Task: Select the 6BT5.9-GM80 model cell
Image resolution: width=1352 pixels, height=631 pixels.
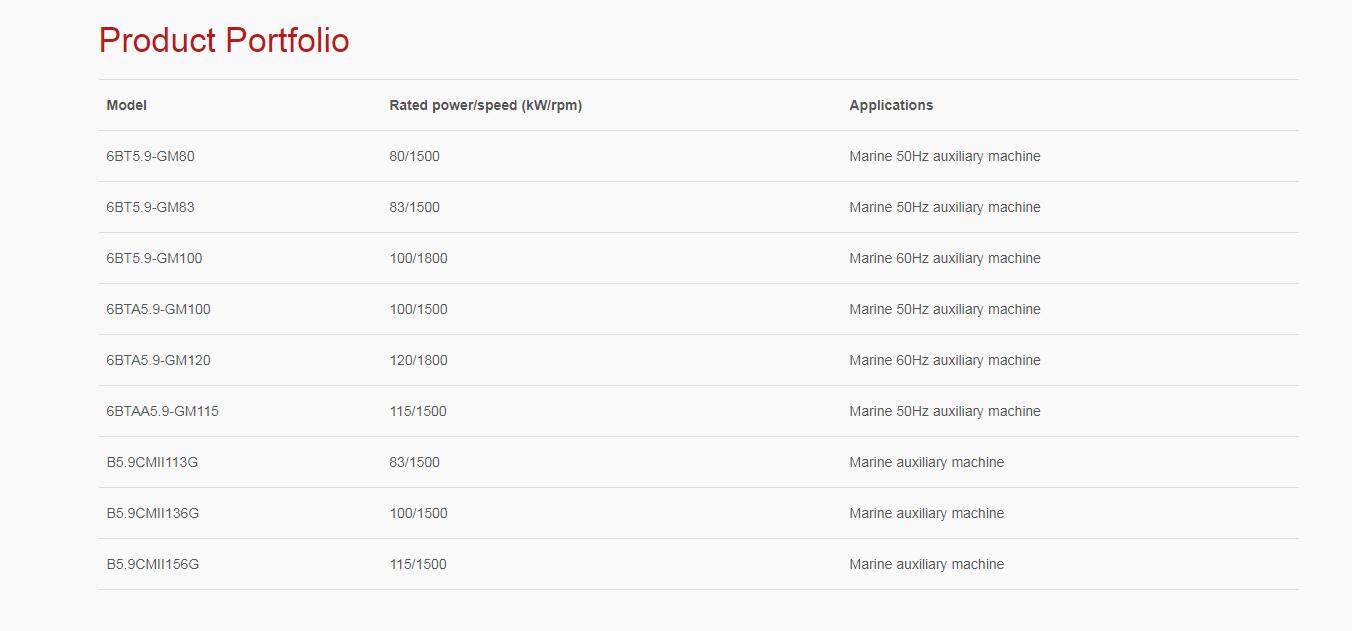Action: tap(150, 156)
